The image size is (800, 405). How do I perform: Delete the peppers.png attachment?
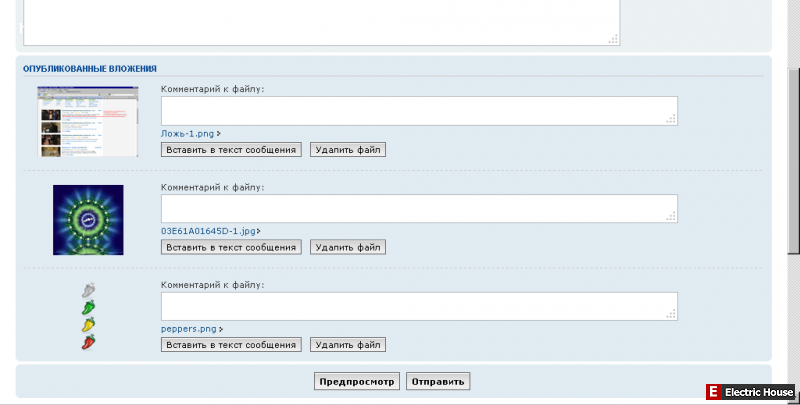click(x=348, y=345)
